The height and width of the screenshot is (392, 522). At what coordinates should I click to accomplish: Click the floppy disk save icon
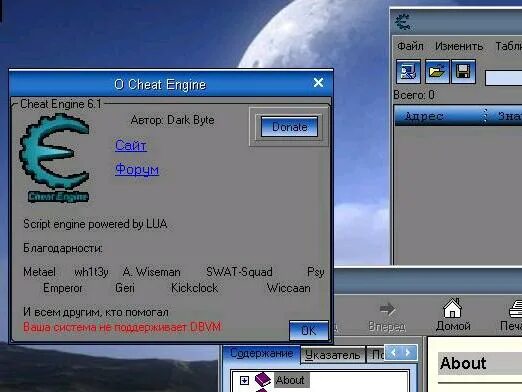pos(463,71)
